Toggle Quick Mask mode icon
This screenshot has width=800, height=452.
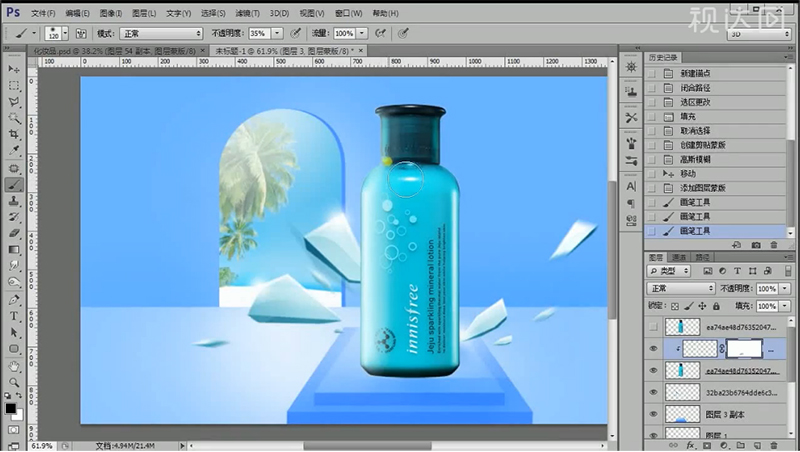(14, 430)
